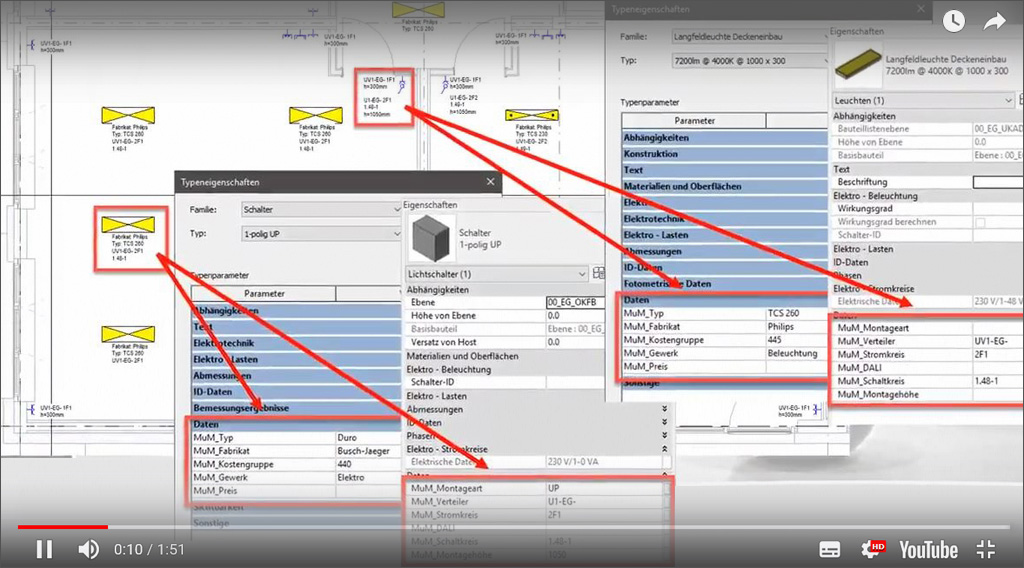Screen dimensions: 1024x568
Task: Close the Schalter Typeneigenschaften dialog
Action: coord(490,182)
